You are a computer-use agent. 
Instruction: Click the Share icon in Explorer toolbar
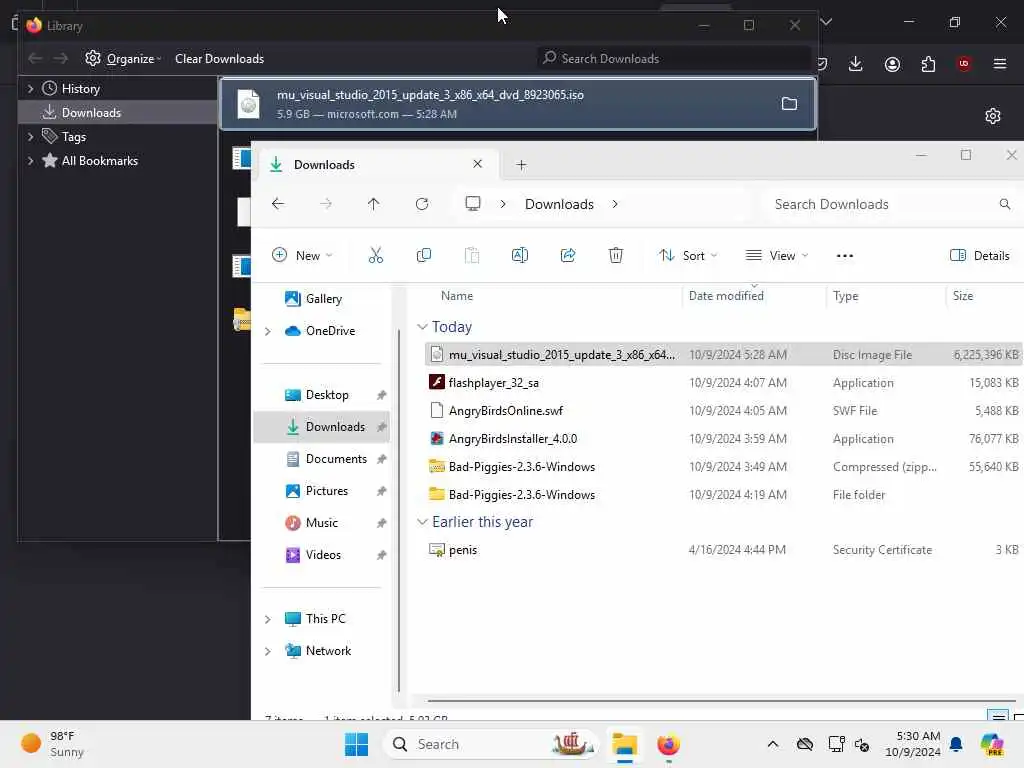(568, 255)
